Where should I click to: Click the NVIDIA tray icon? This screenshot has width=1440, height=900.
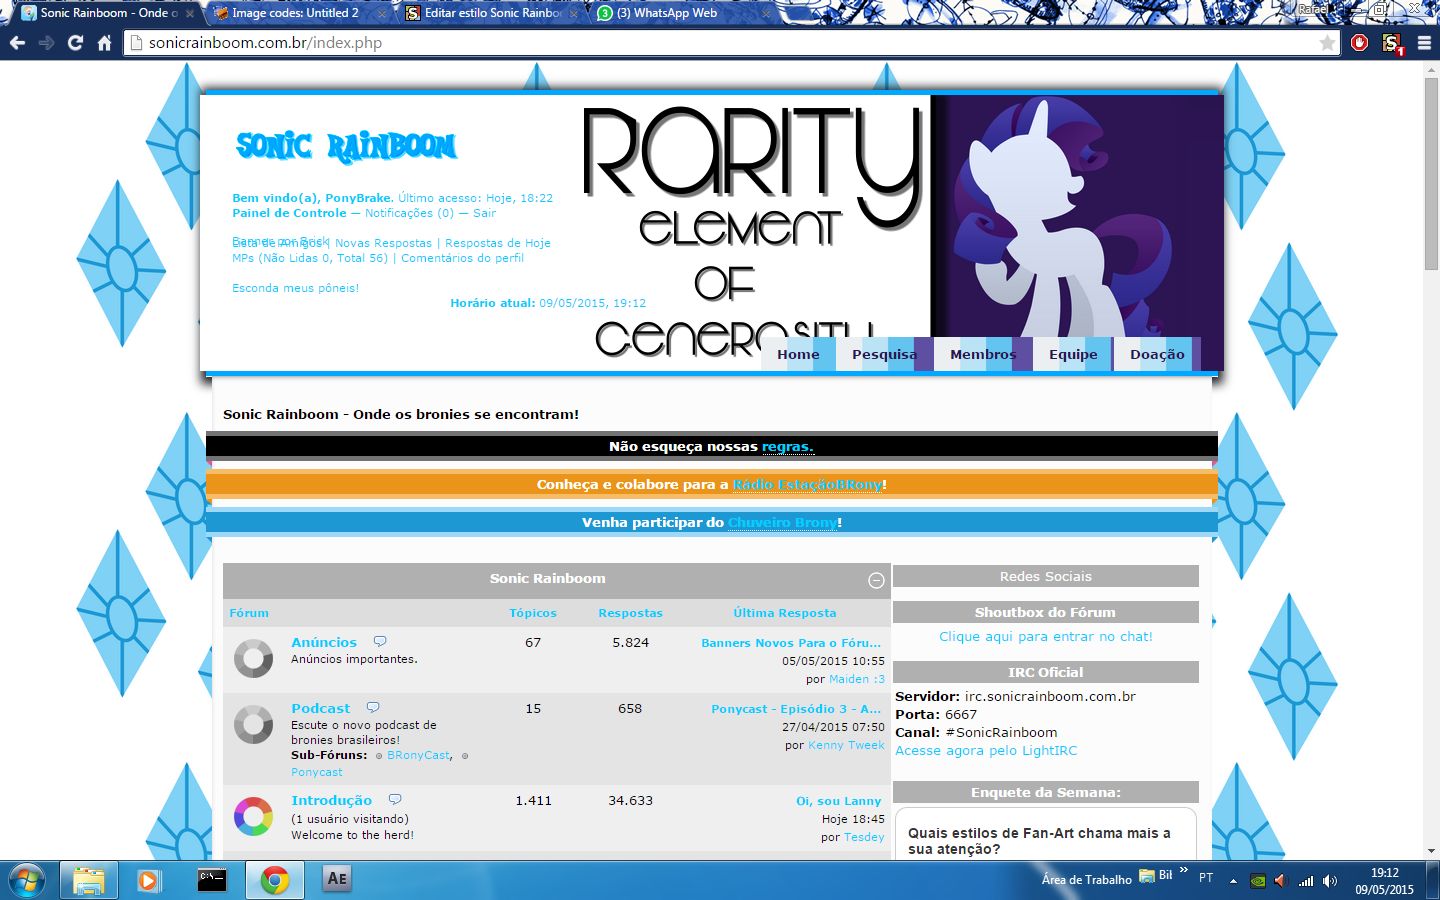tap(1259, 881)
